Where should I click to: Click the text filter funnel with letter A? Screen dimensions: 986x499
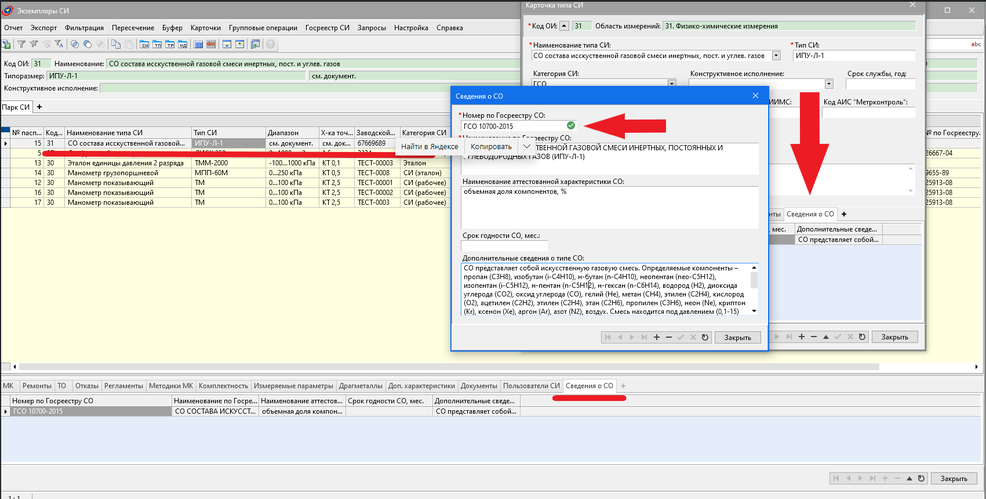[x=58, y=45]
